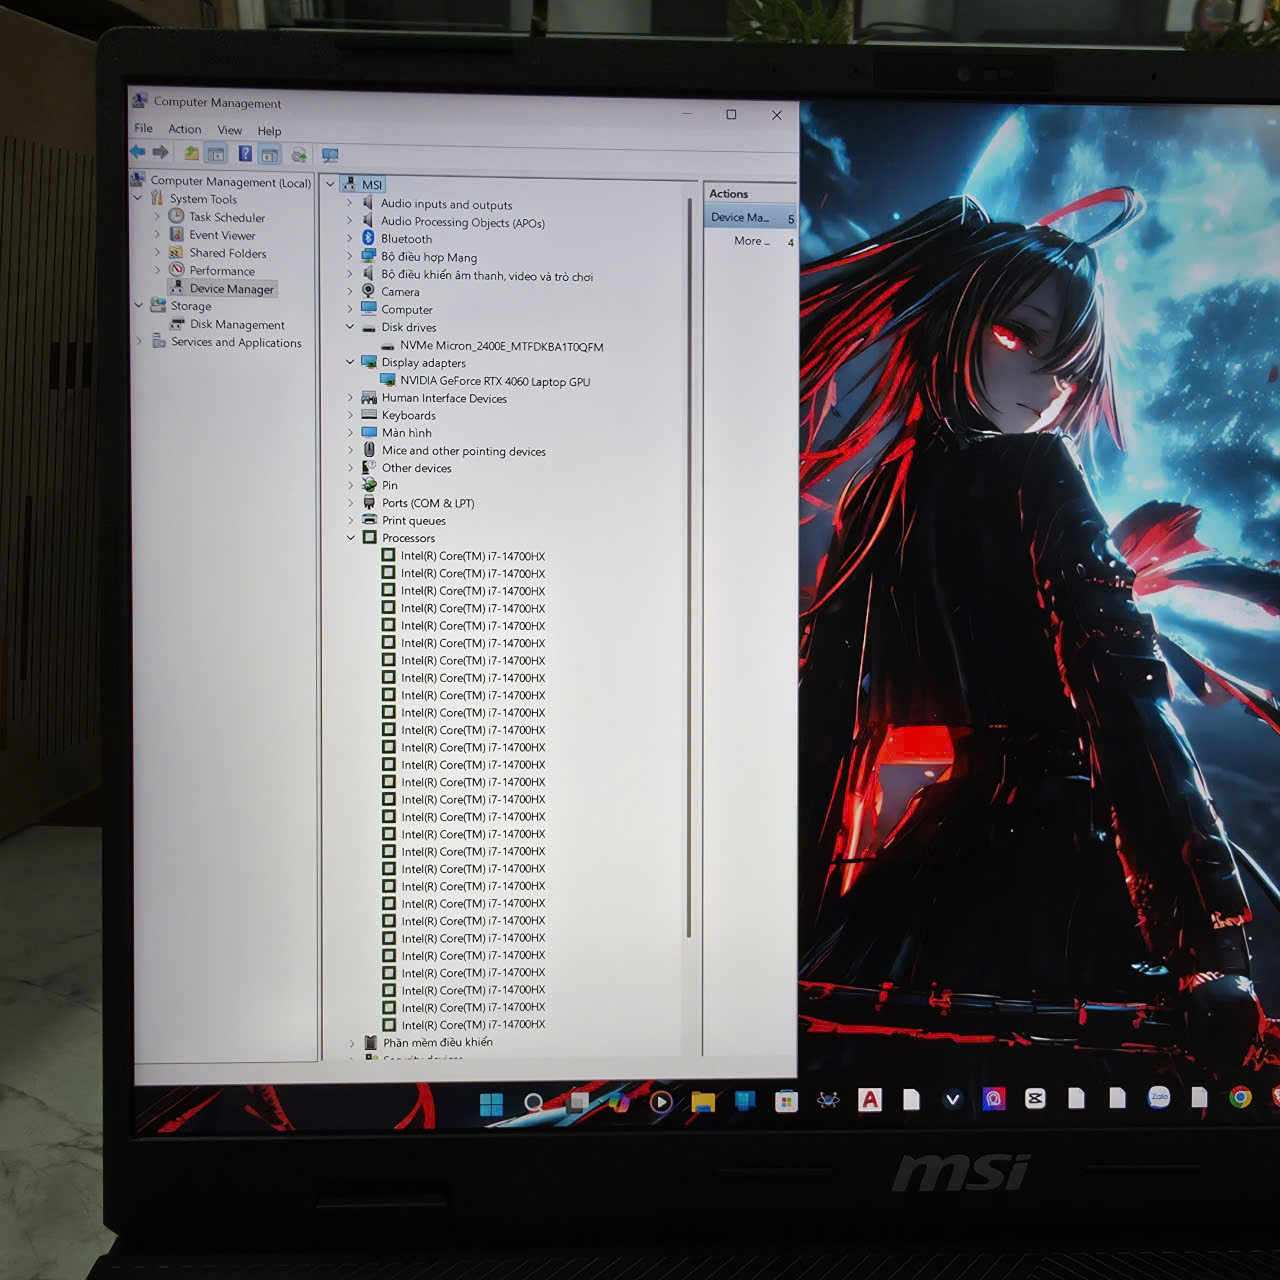
Task: Click the blue Help toolbar icon
Action: [244, 154]
